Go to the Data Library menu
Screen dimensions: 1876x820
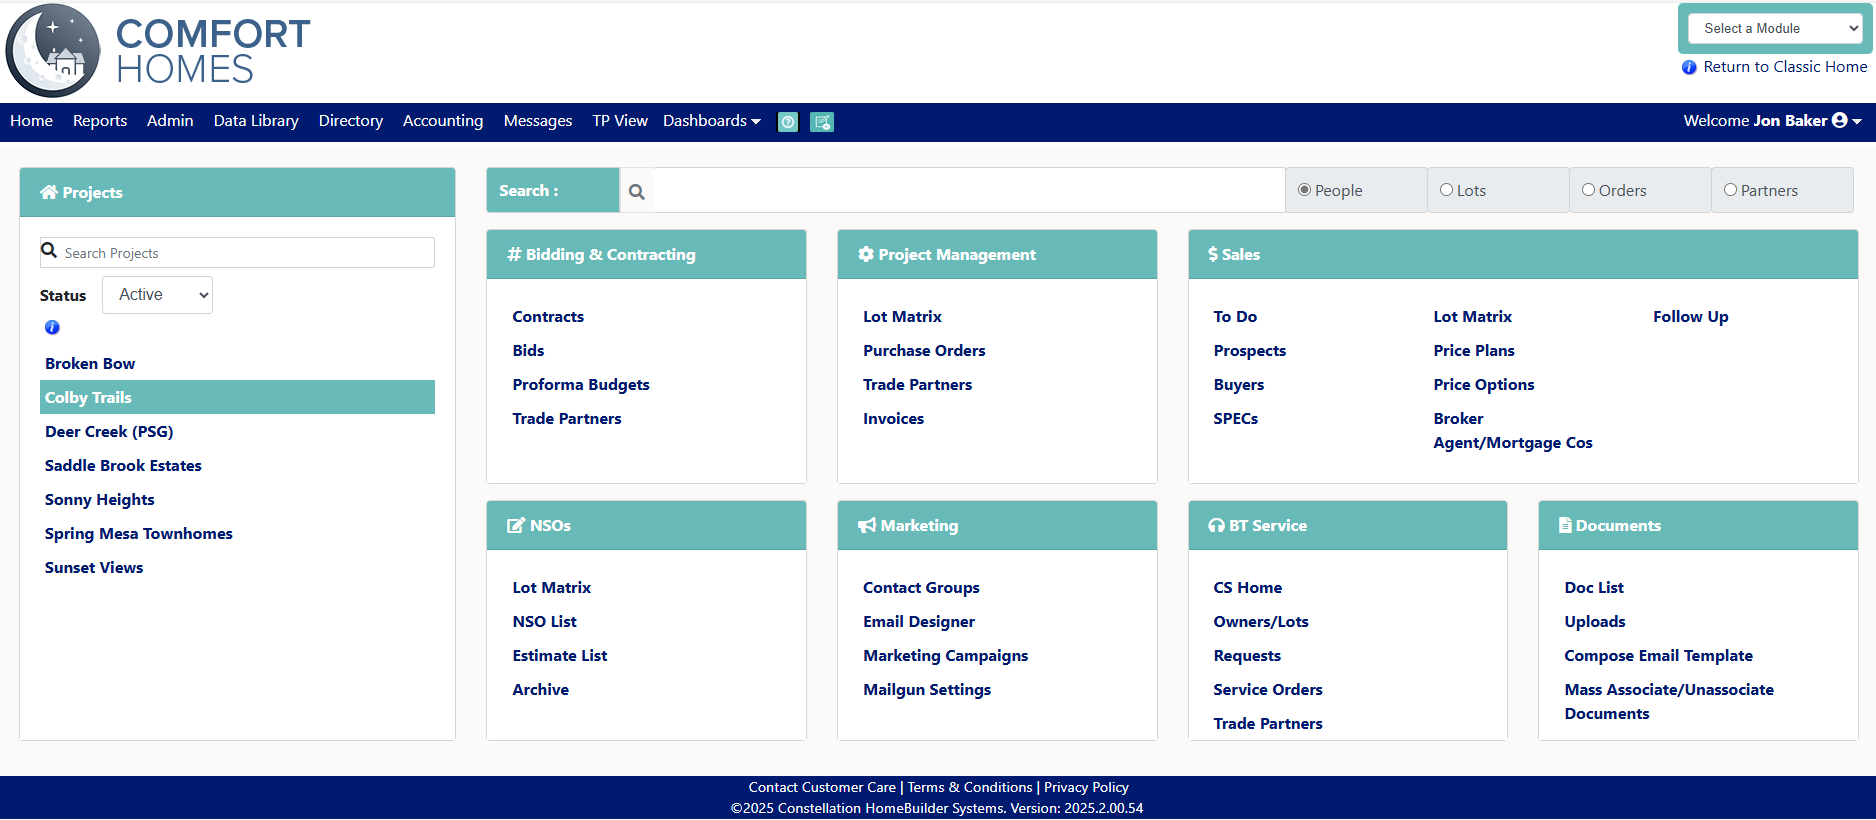point(256,121)
